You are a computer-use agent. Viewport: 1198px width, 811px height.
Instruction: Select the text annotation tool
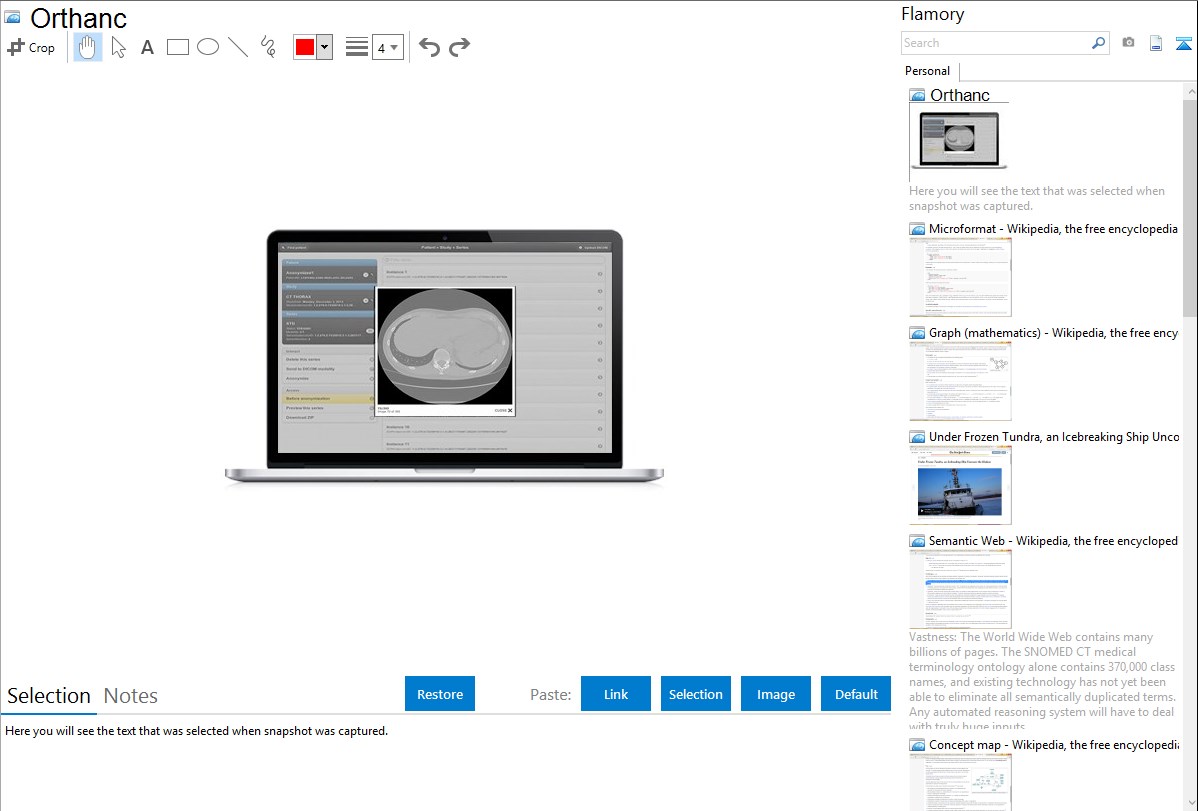[x=147, y=47]
